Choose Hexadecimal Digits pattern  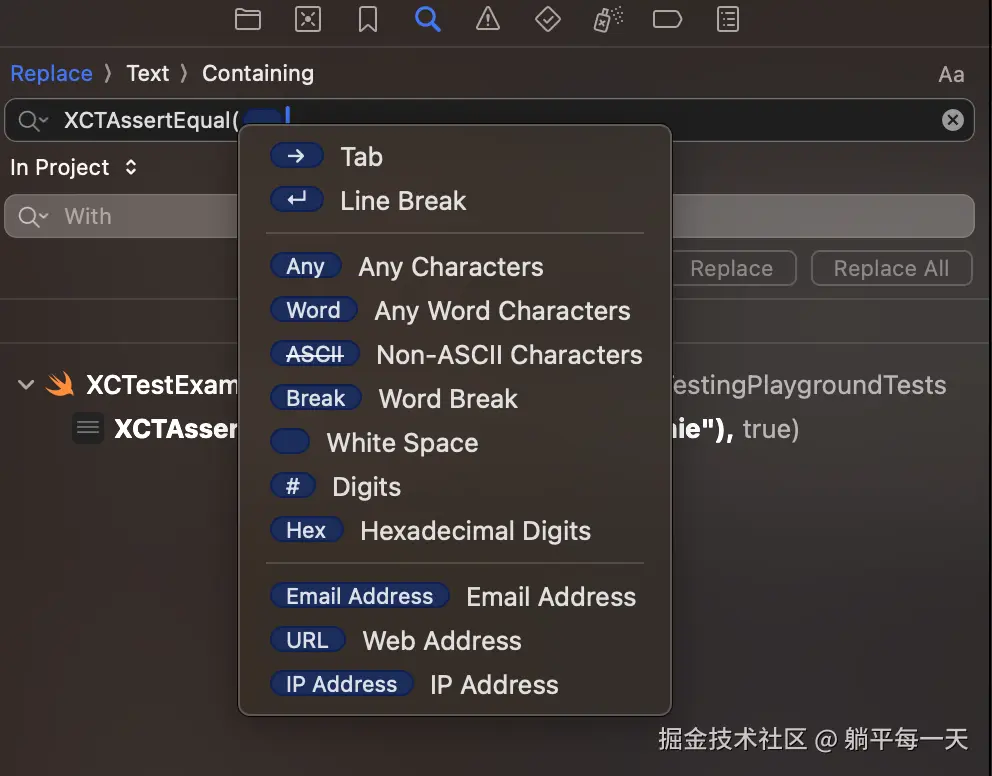pos(454,530)
